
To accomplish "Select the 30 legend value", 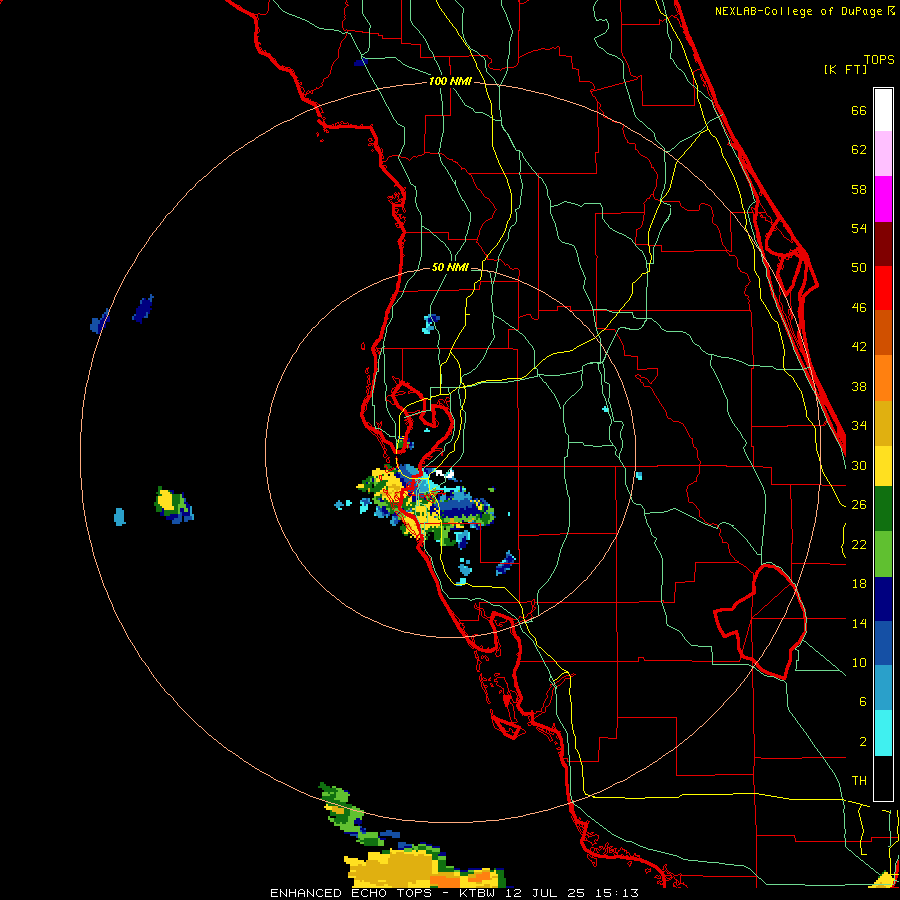I will (x=859, y=465).
